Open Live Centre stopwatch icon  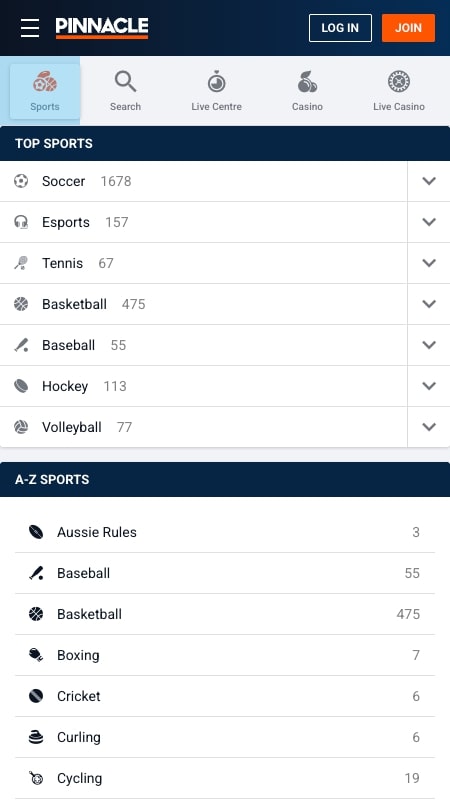[x=216, y=82]
